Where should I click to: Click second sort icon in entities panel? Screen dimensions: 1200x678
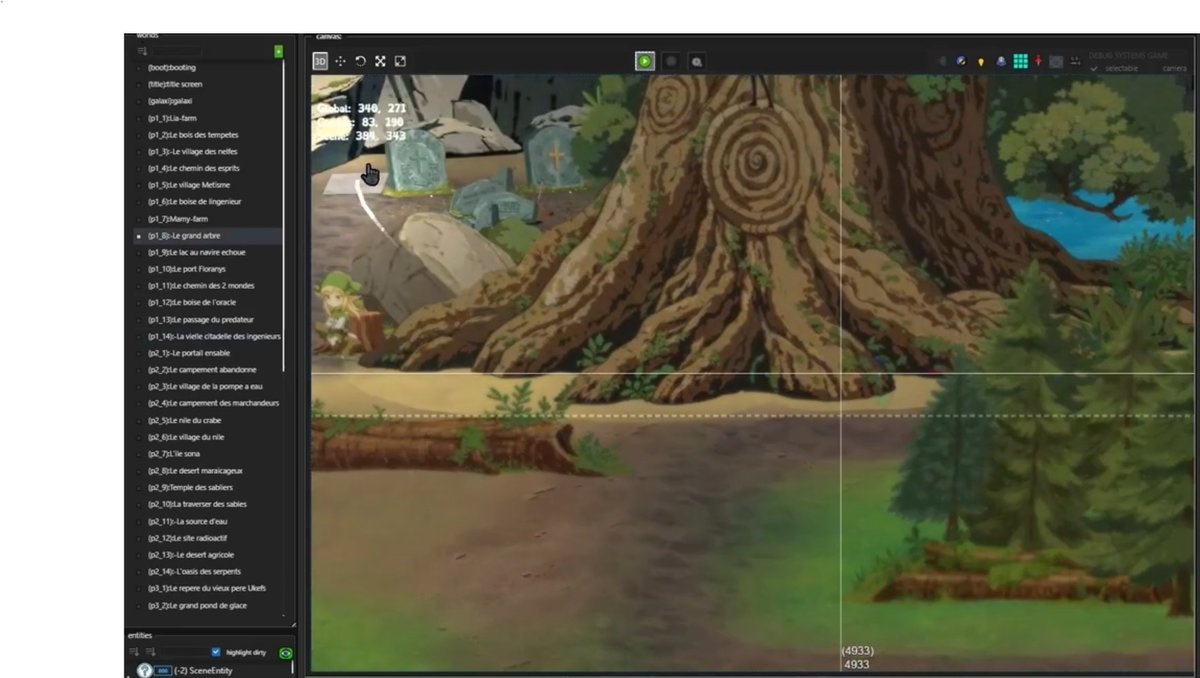coord(151,652)
